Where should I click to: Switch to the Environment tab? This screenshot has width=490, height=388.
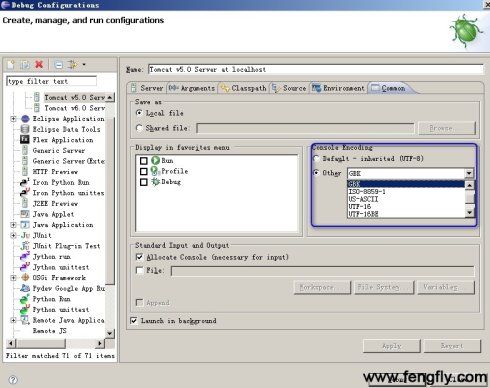[338, 88]
